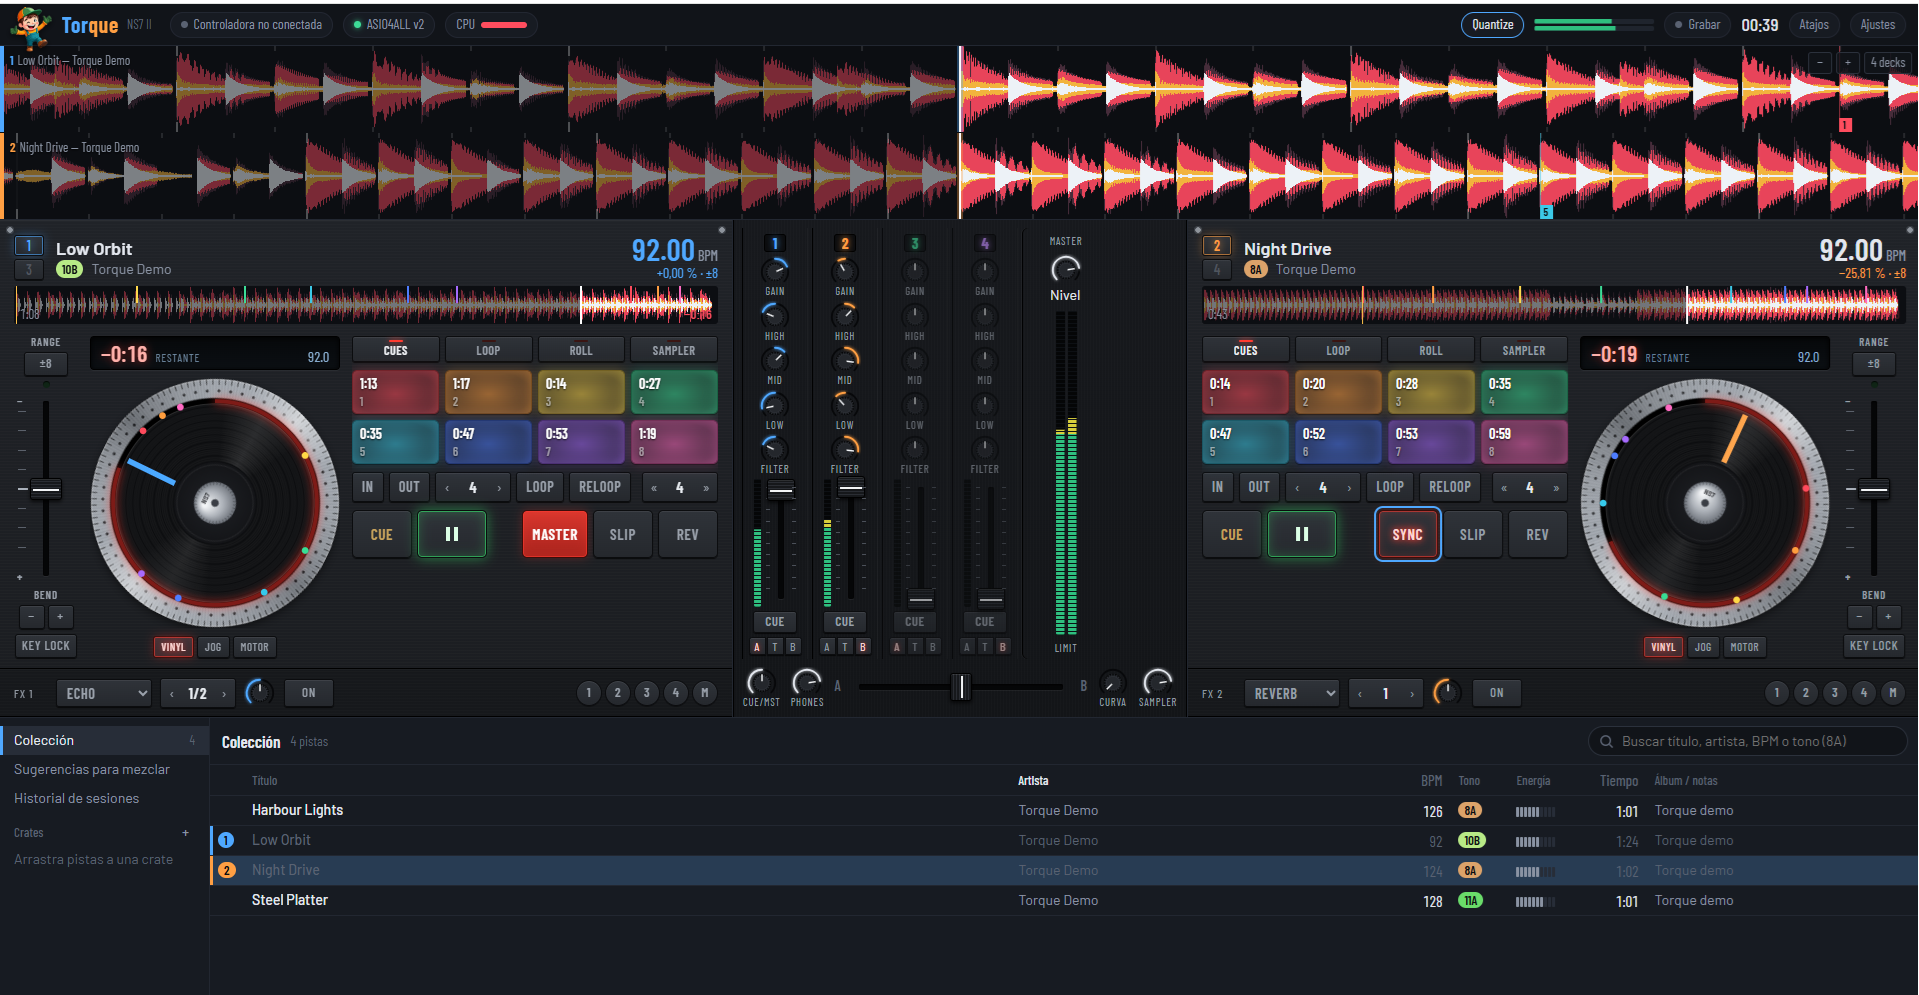Click the plus icon next to Crates
This screenshot has width=1919, height=995.
coord(185,833)
